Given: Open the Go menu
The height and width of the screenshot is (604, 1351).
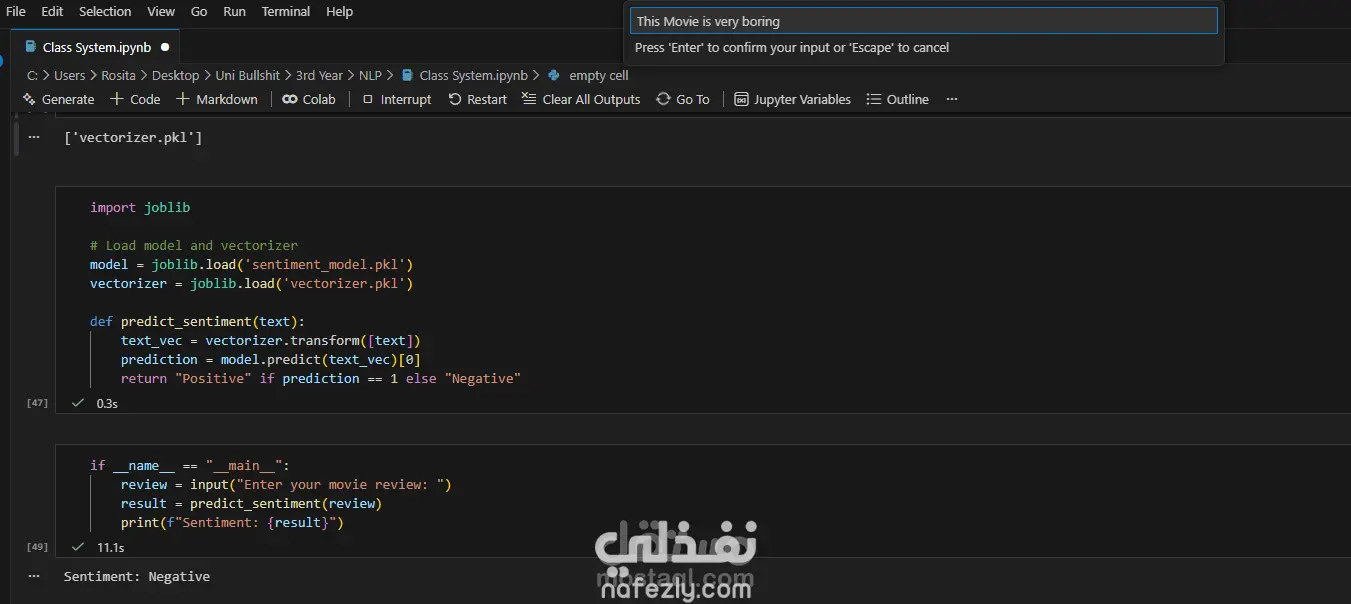Looking at the screenshot, I should [x=199, y=11].
